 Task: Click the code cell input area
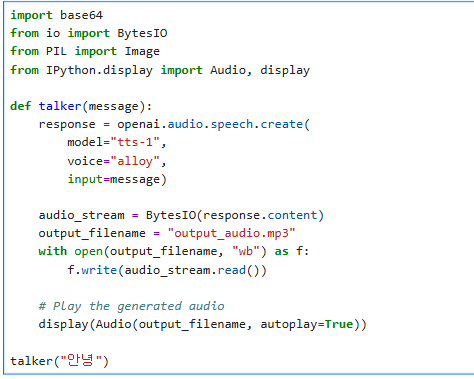pos(239,188)
